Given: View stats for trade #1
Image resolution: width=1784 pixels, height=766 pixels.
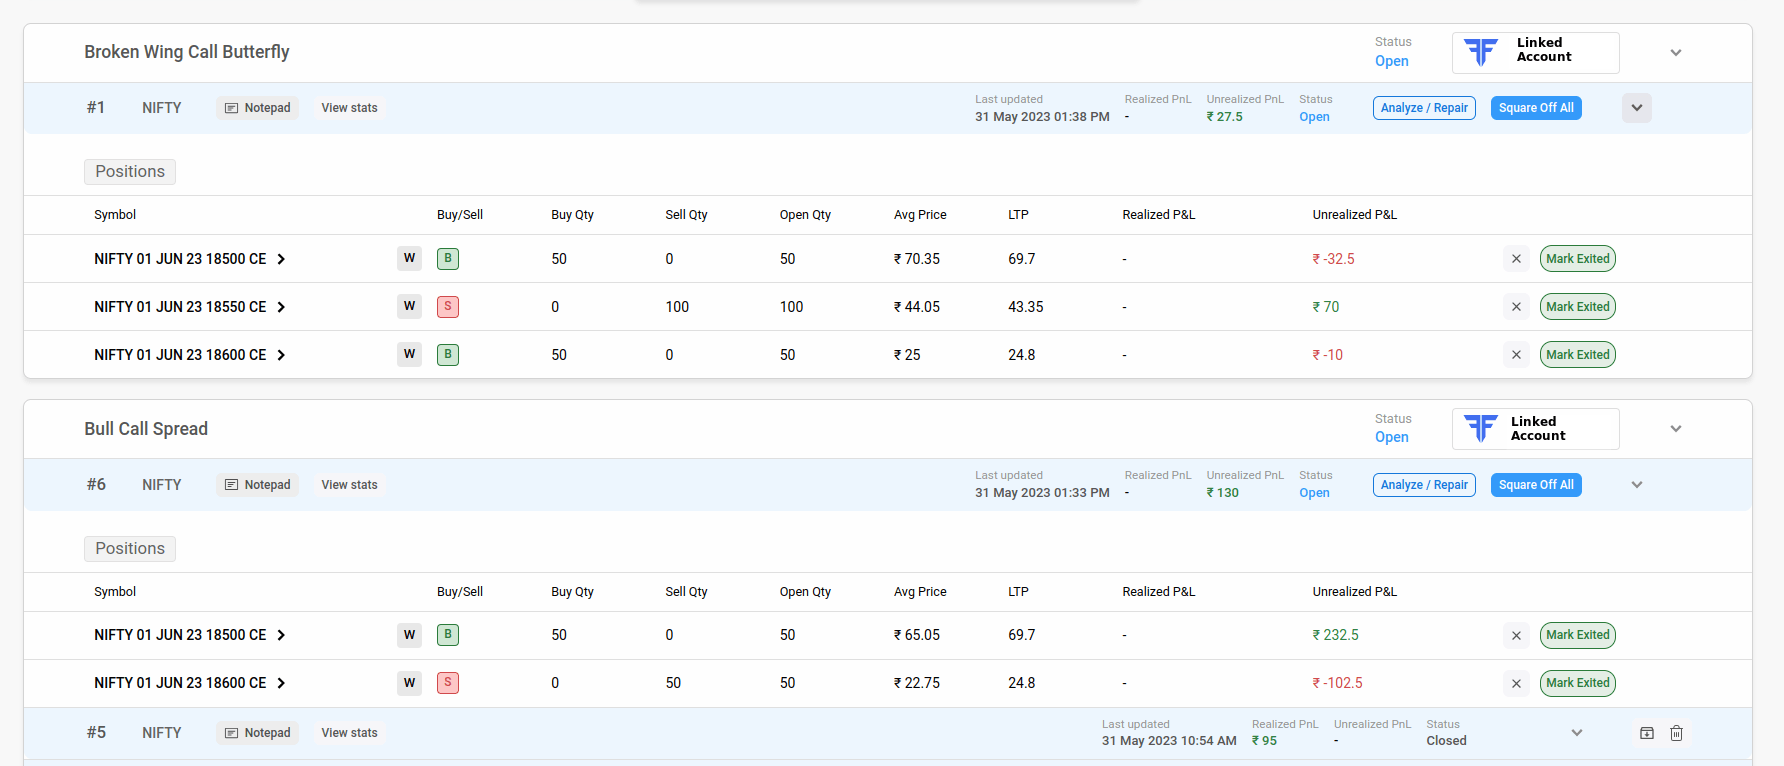Looking at the screenshot, I should coord(350,108).
